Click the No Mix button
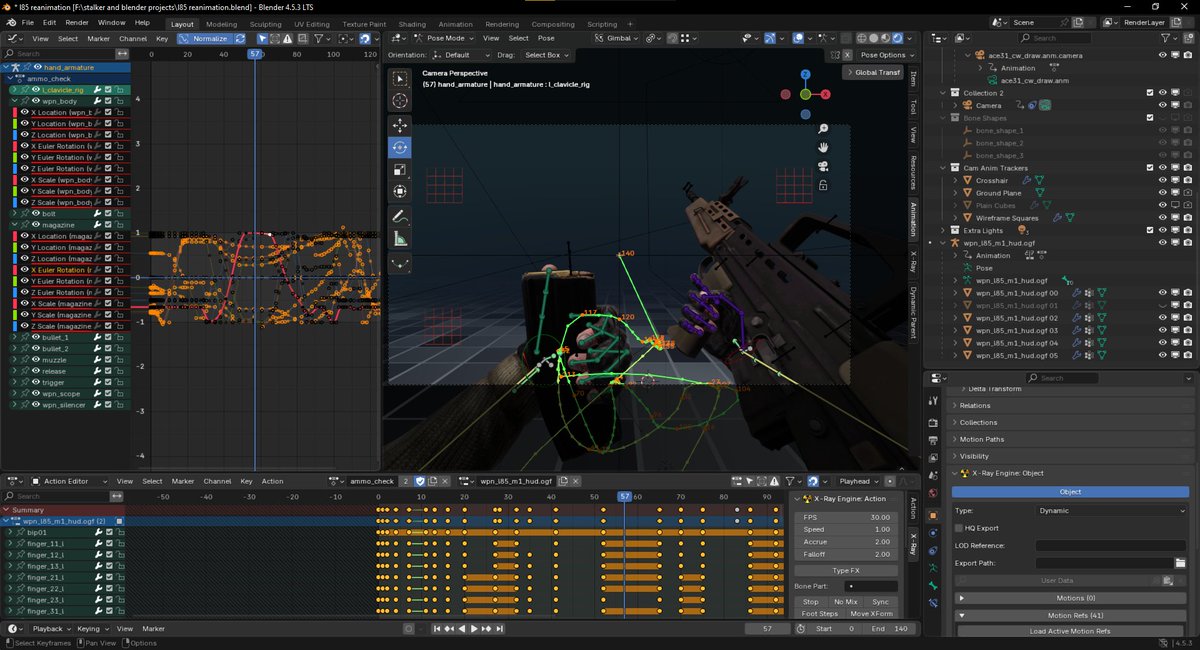 coord(846,602)
